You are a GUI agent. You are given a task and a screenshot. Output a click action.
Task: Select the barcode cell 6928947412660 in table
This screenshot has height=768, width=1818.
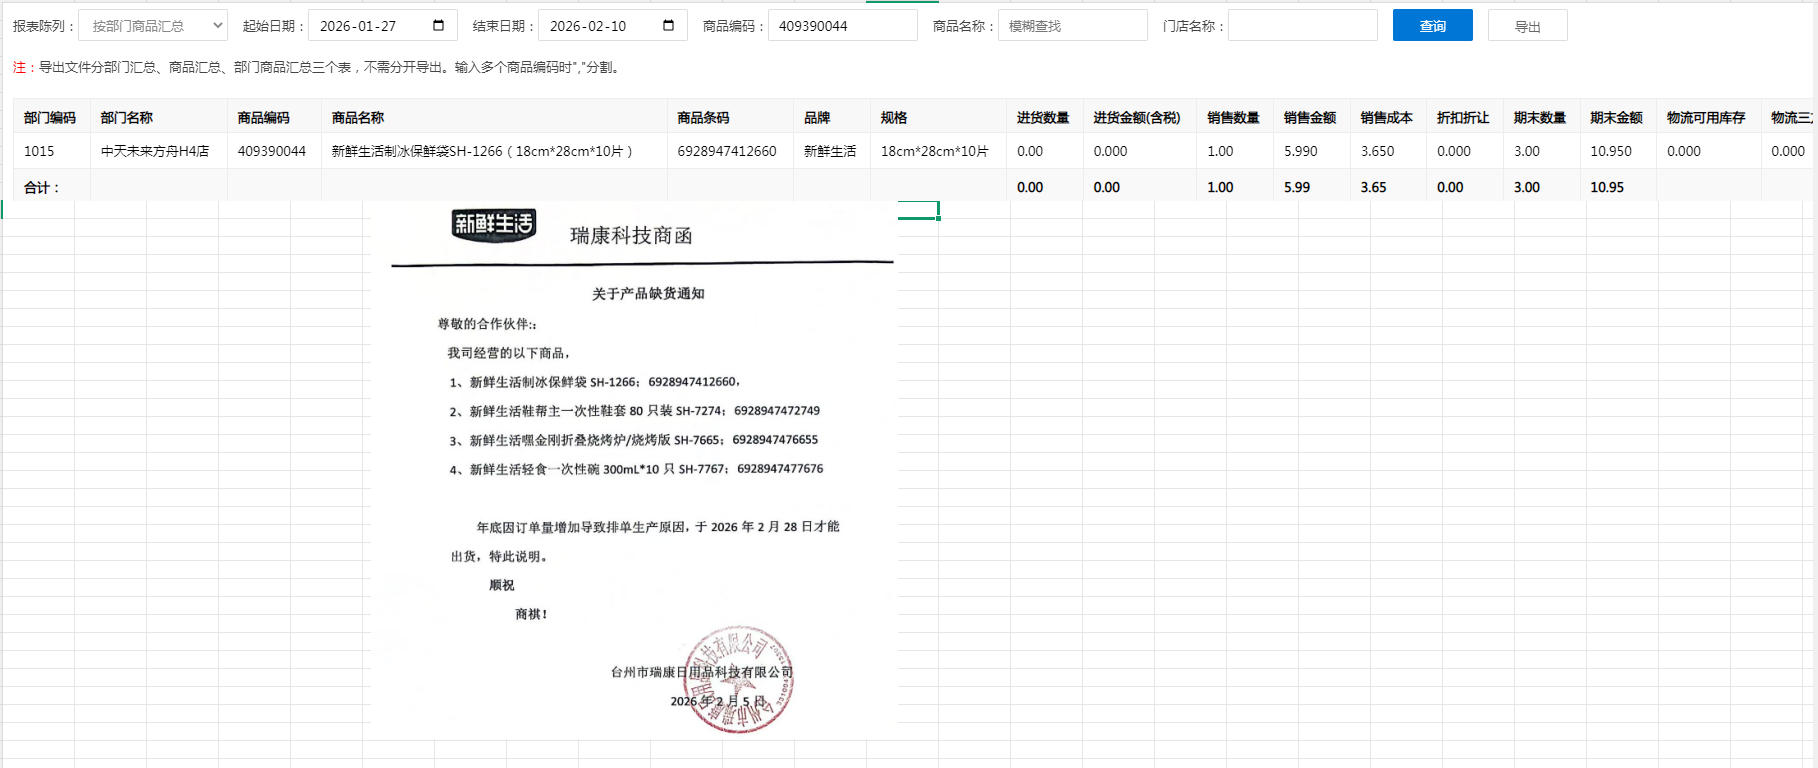click(x=727, y=151)
